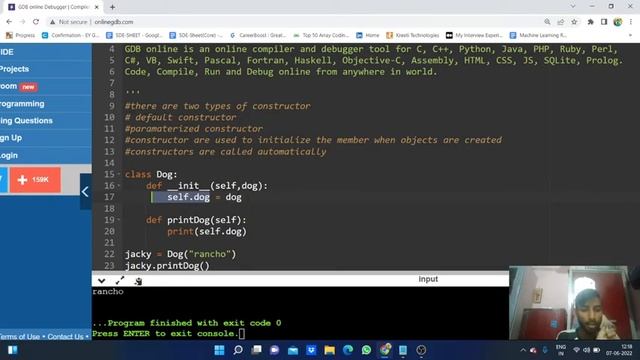Open the tab search dropdown arrow

click(573, 6)
